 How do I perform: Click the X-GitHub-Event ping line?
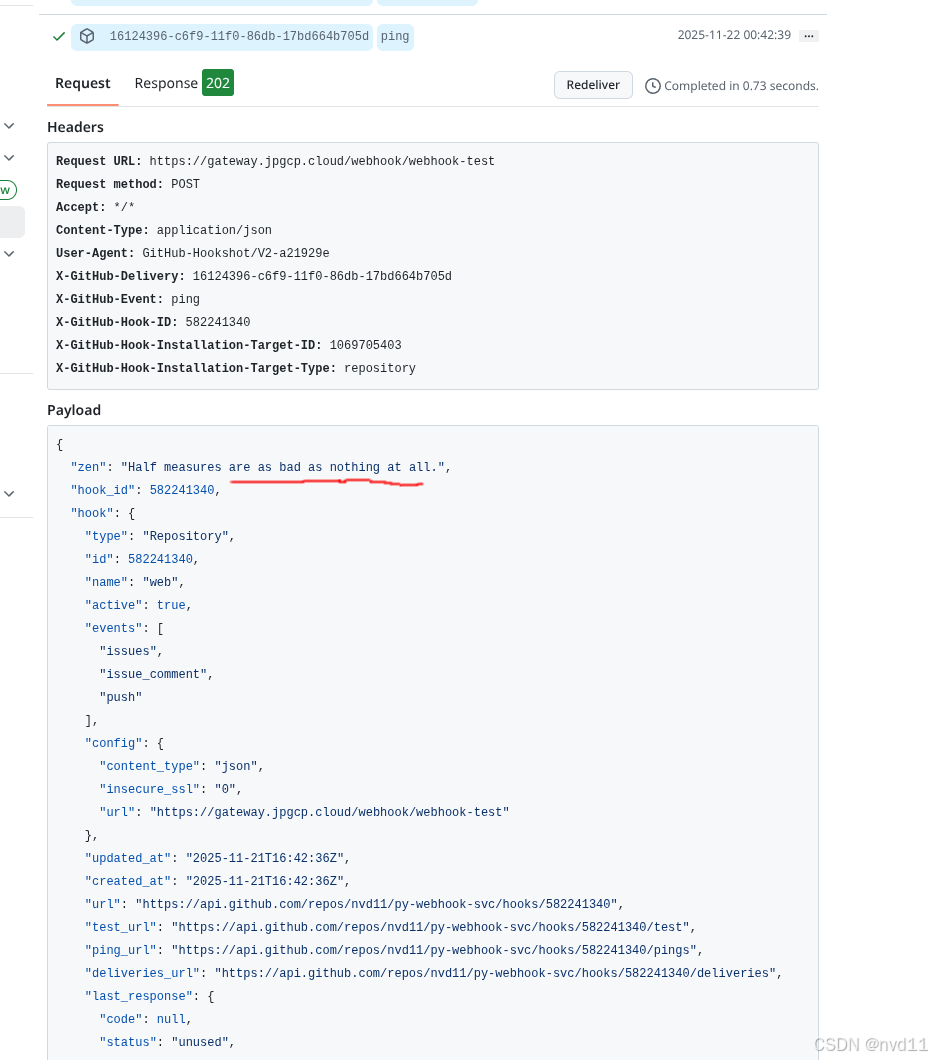pyautogui.click(x=128, y=299)
